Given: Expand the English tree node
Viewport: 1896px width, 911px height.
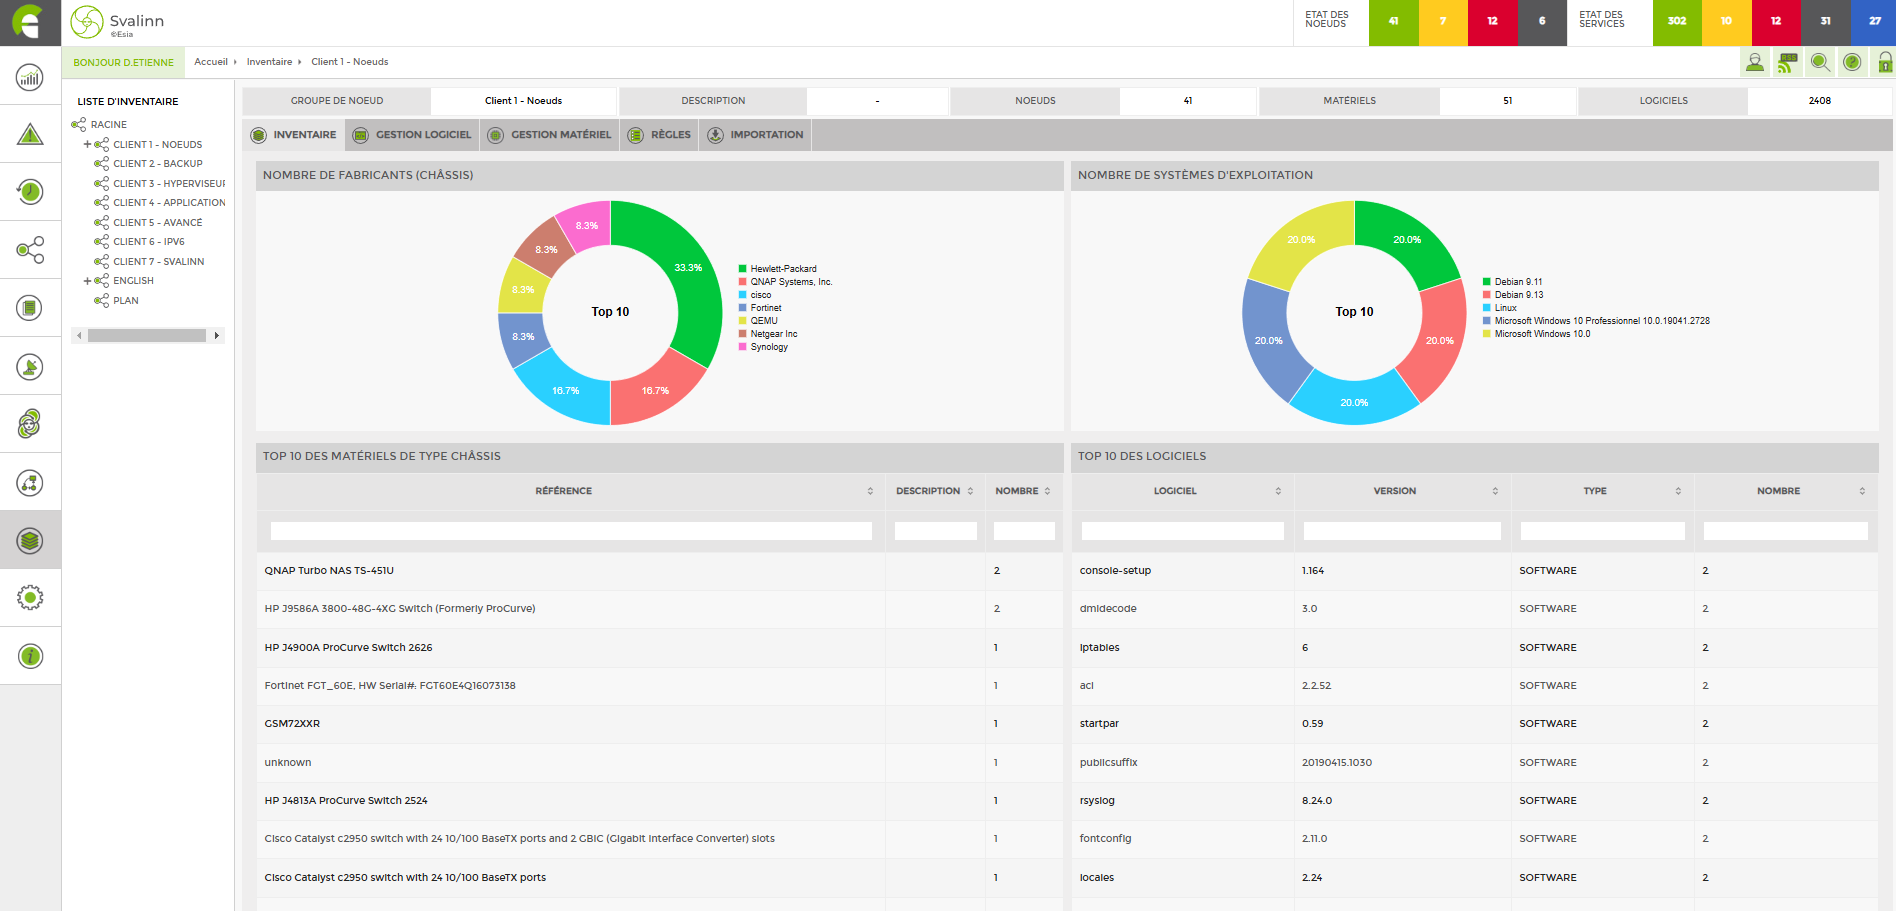Looking at the screenshot, I should (x=87, y=281).
